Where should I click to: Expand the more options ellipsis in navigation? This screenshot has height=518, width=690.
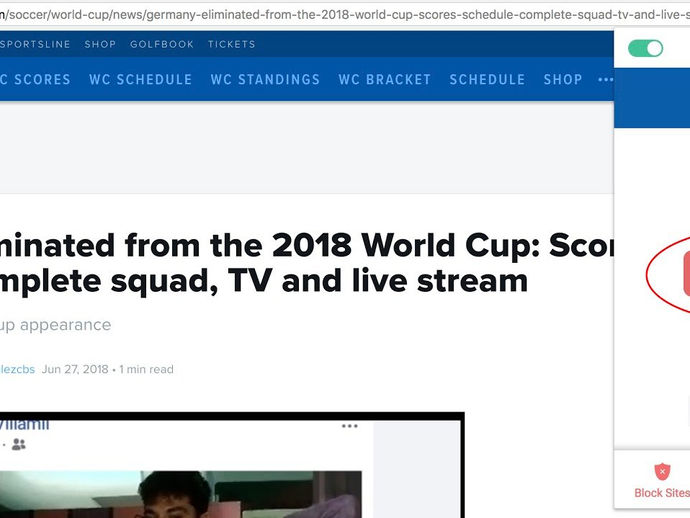click(x=606, y=80)
